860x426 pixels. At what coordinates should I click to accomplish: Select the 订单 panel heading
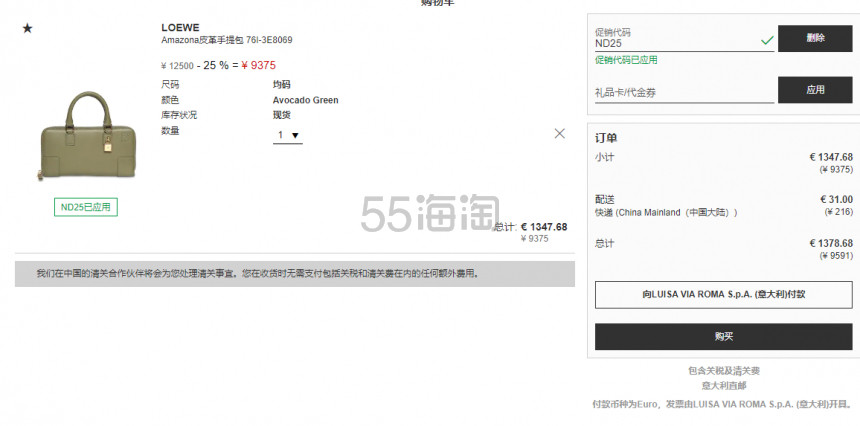click(x=606, y=138)
